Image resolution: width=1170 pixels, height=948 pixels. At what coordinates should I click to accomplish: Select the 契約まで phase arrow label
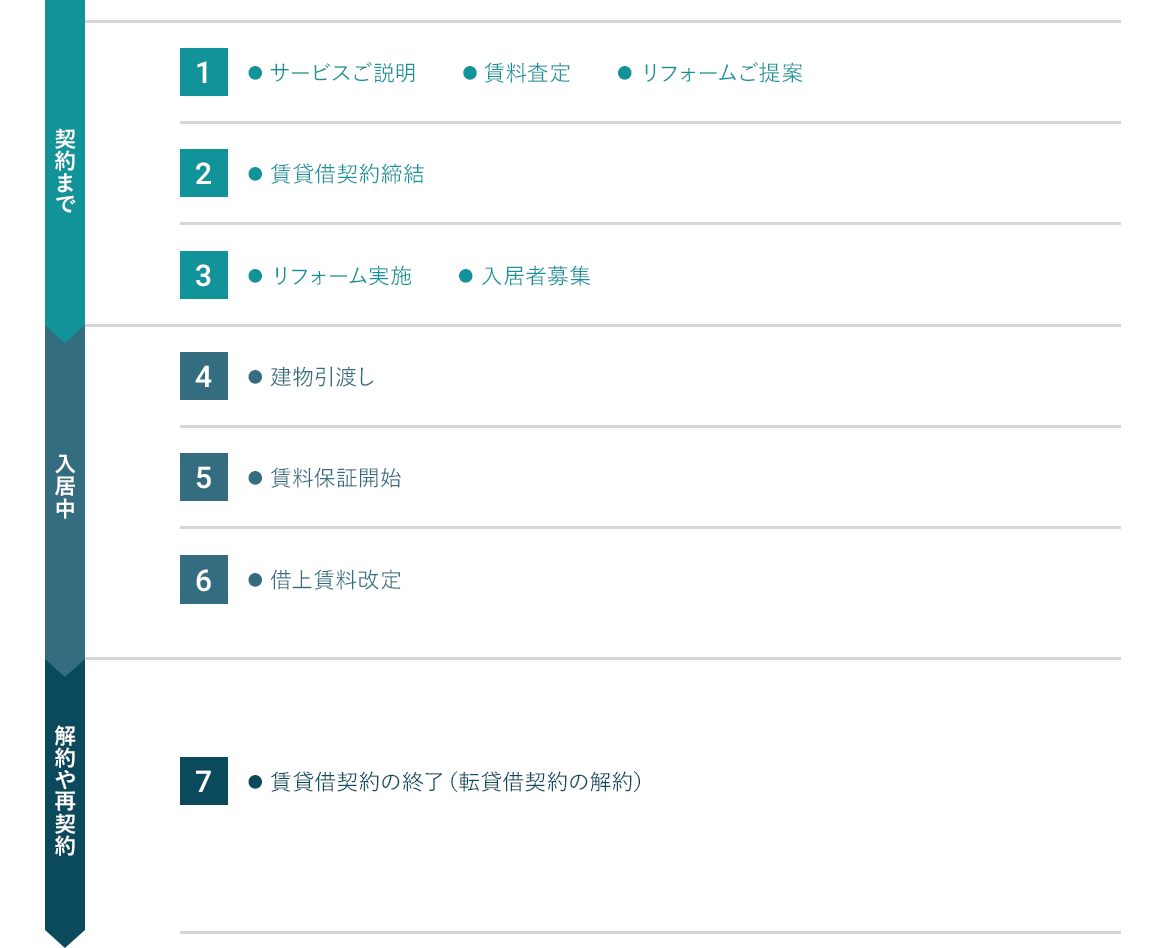pos(65,170)
